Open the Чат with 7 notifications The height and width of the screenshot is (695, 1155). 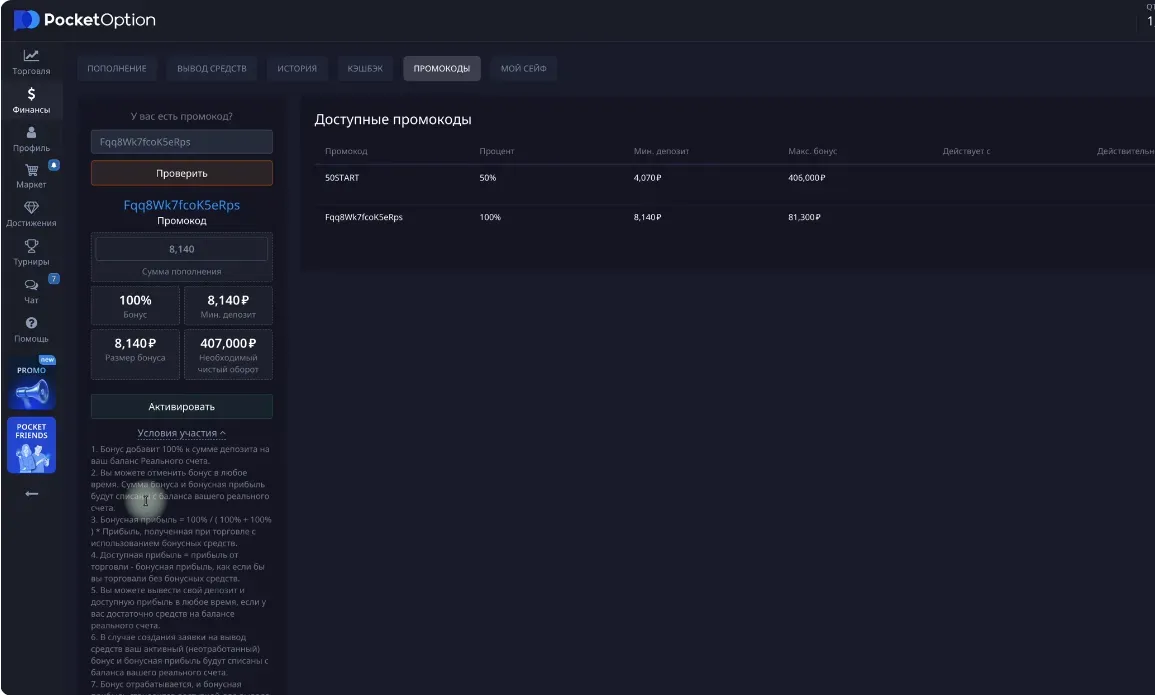click(x=31, y=291)
